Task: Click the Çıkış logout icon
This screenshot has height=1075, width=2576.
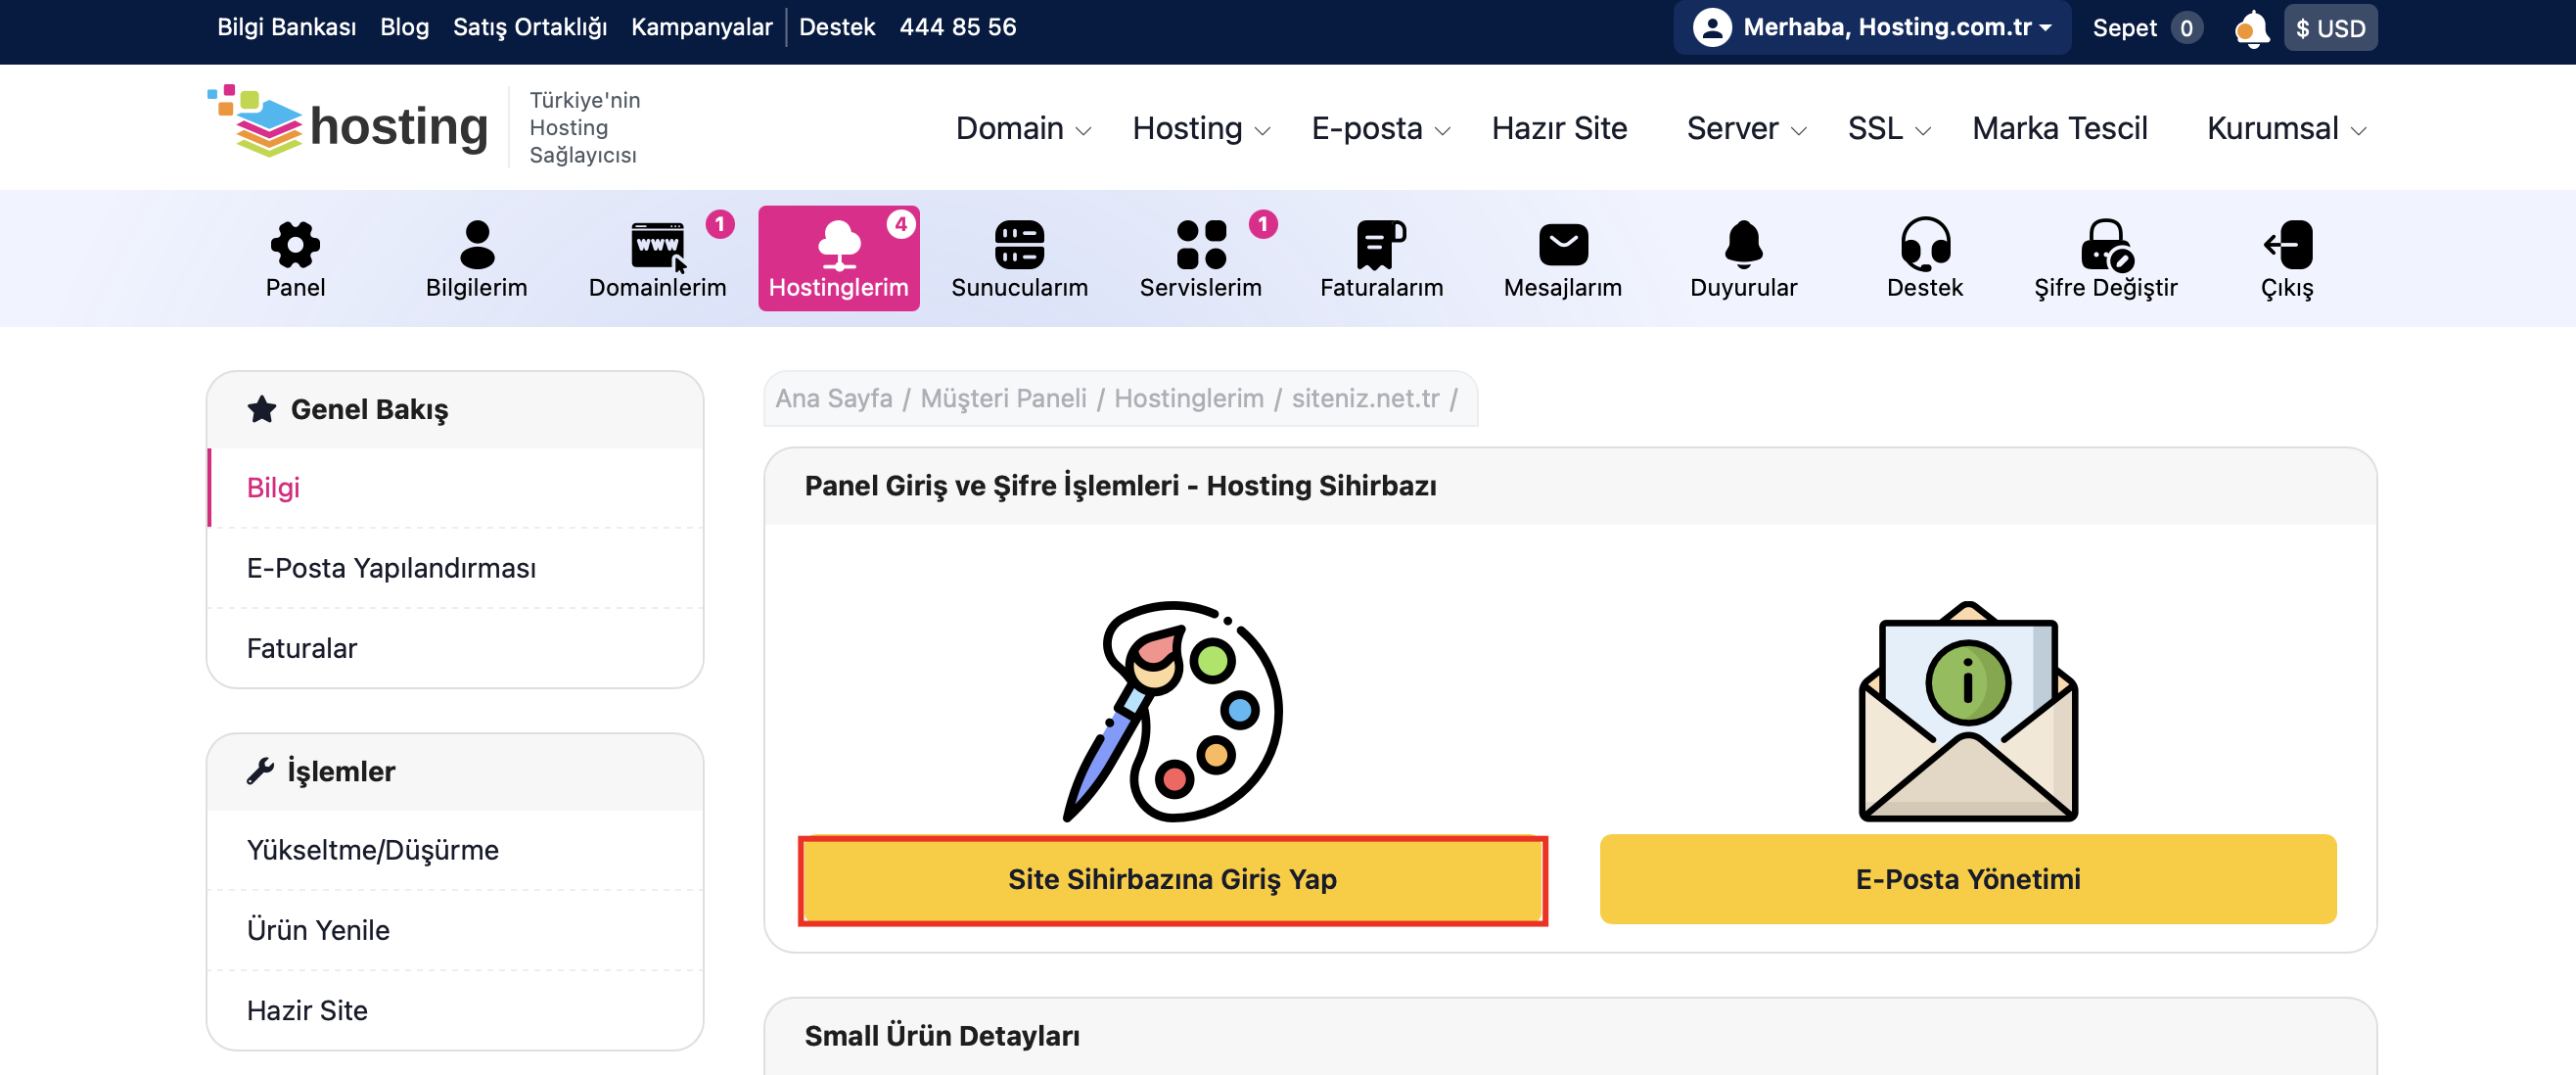Action: click(x=2287, y=244)
